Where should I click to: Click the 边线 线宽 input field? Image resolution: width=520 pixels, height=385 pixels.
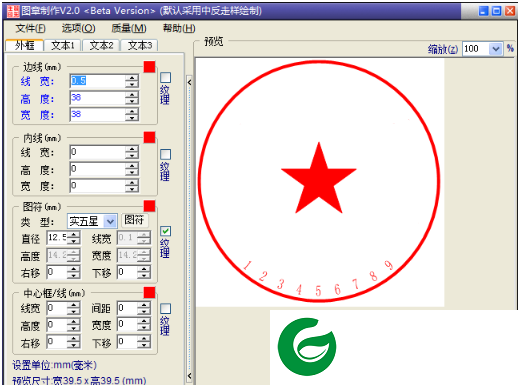[98, 81]
